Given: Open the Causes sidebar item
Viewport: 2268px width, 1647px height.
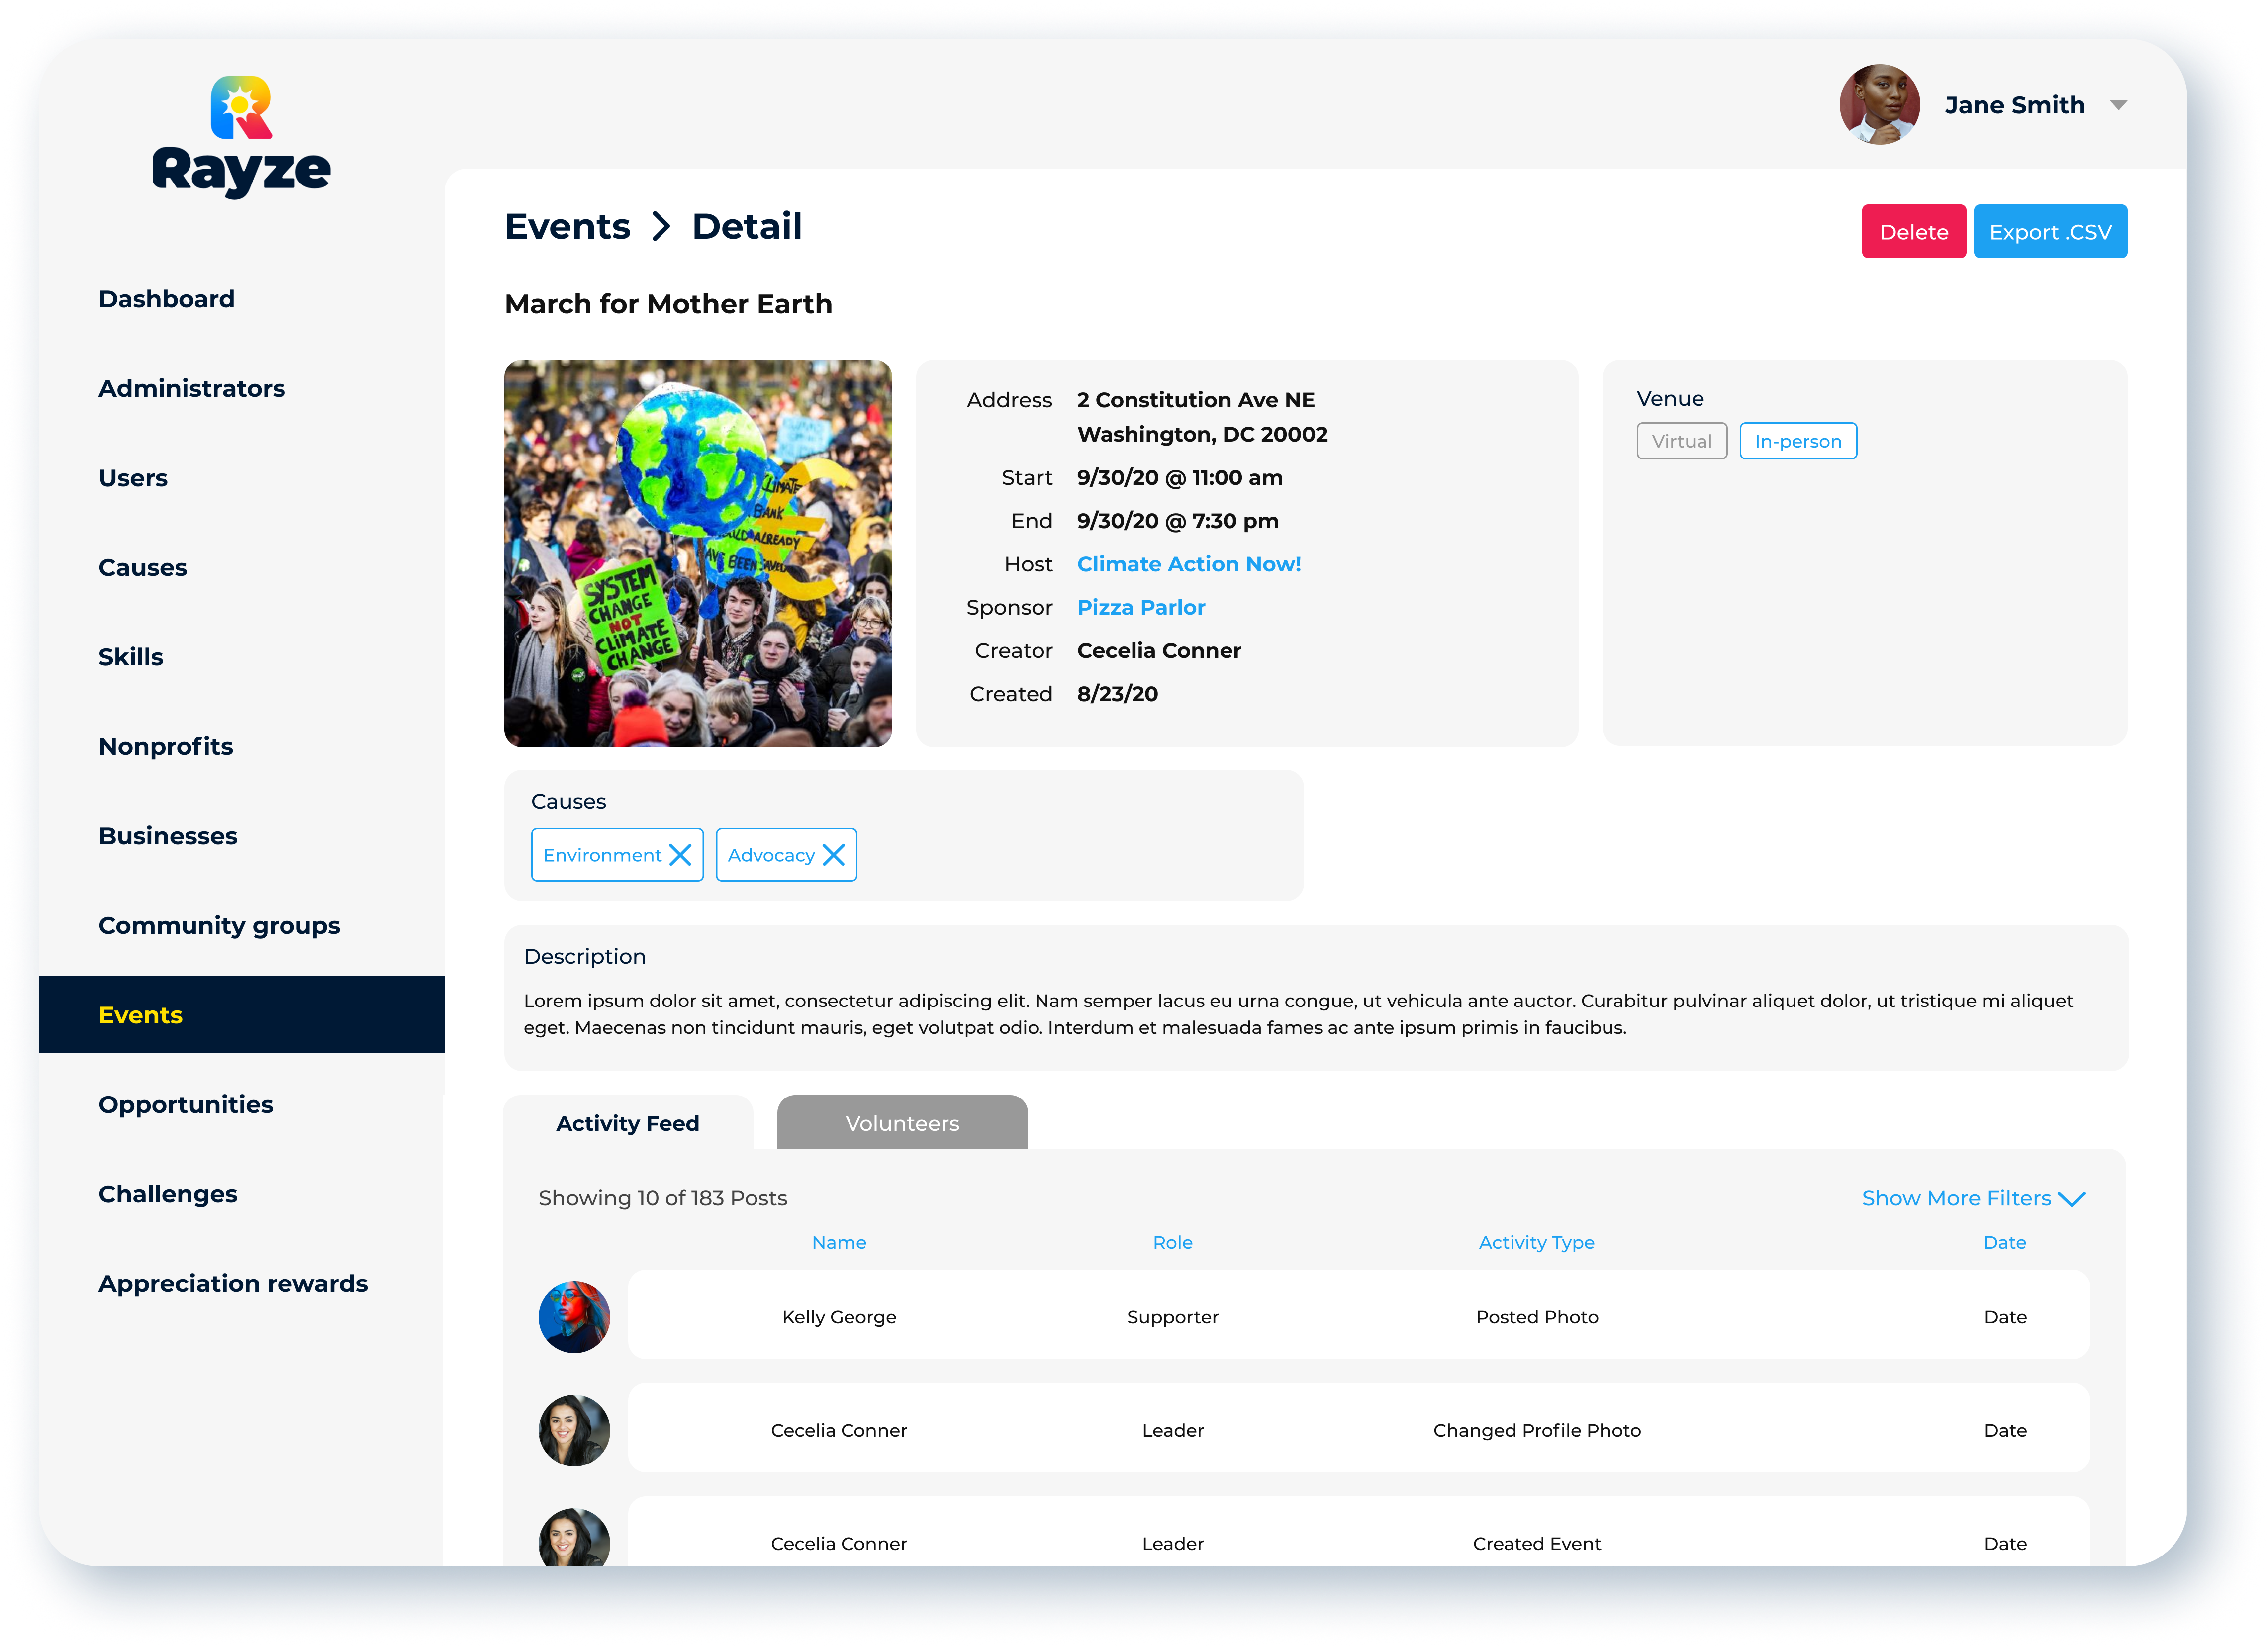Looking at the screenshot, I should coord(143,567).
